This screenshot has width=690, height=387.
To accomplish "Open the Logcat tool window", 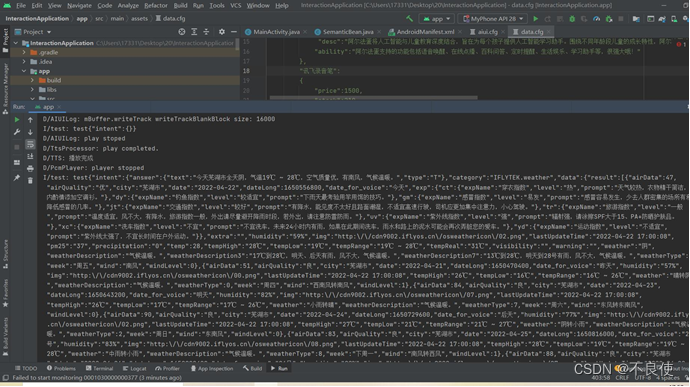I will click(x=135, y=369).
